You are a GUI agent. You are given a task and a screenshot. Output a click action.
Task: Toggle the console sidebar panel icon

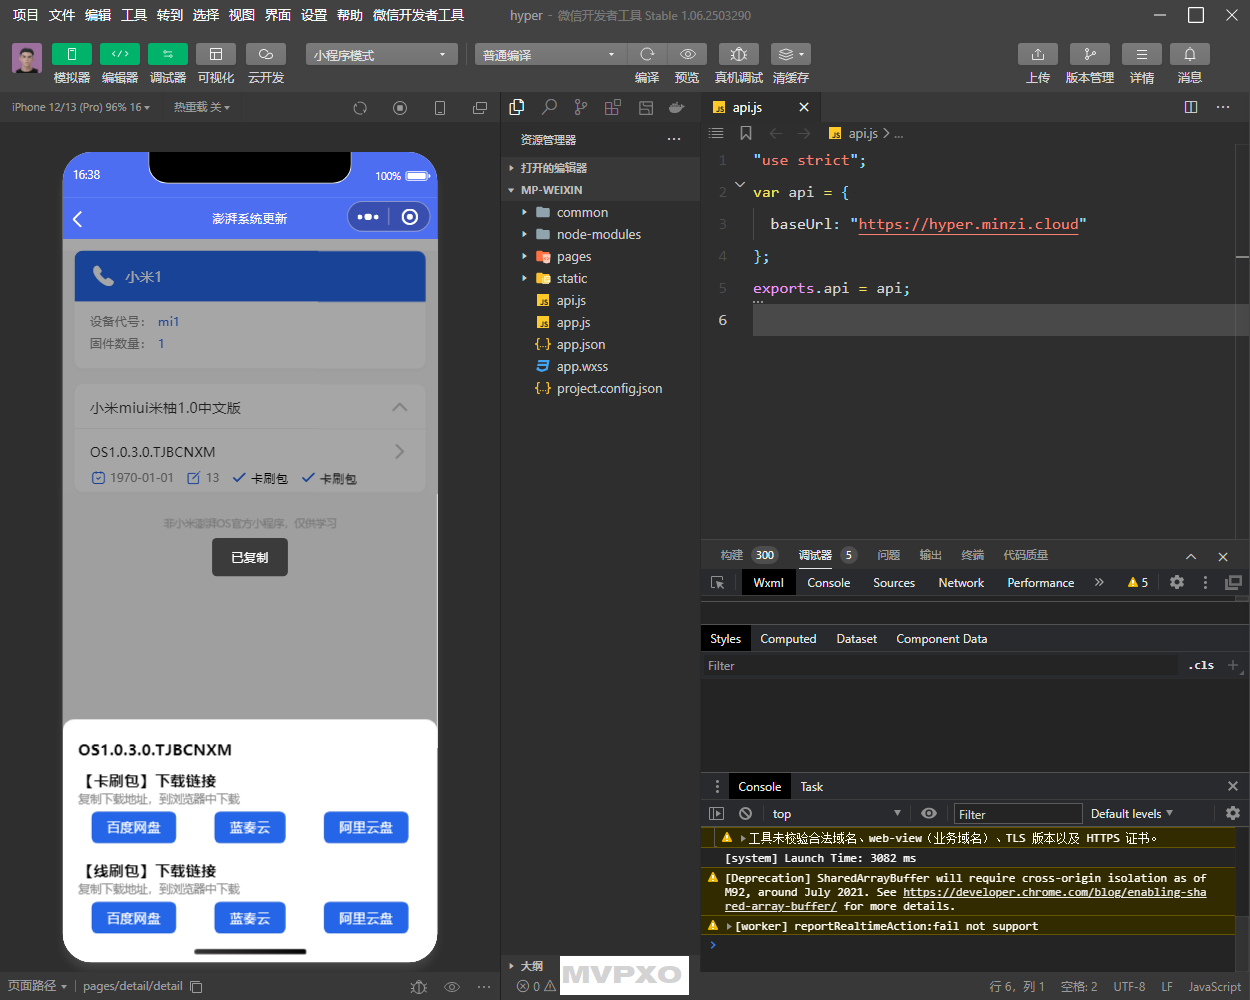click(x=716, y=814)
